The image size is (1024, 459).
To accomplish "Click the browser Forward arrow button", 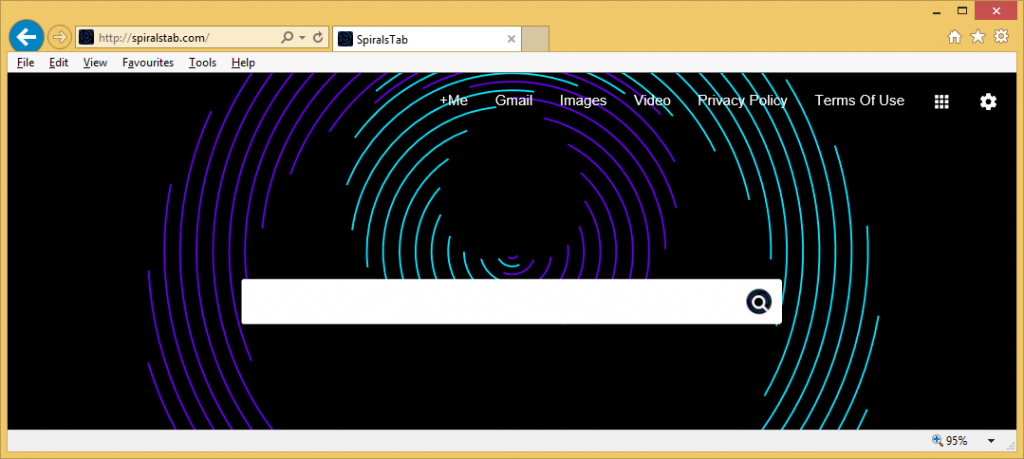I will (59, 38).
